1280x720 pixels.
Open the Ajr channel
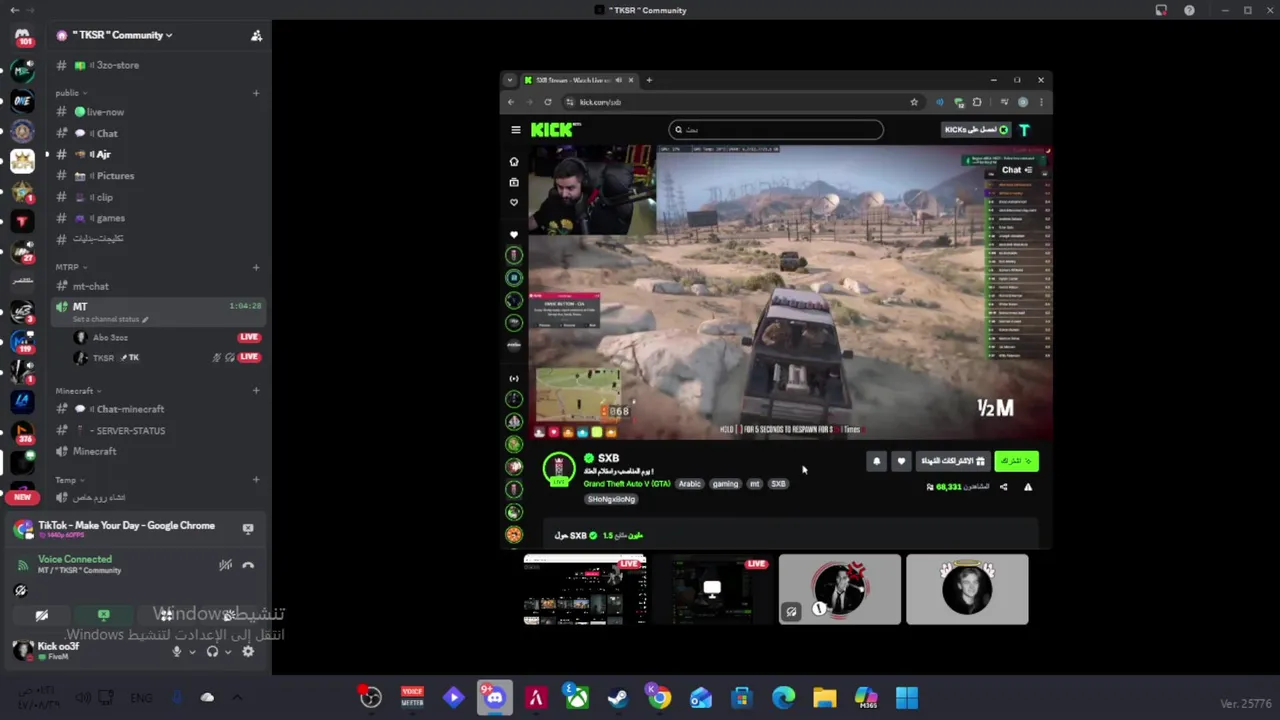tap(158, 154)
